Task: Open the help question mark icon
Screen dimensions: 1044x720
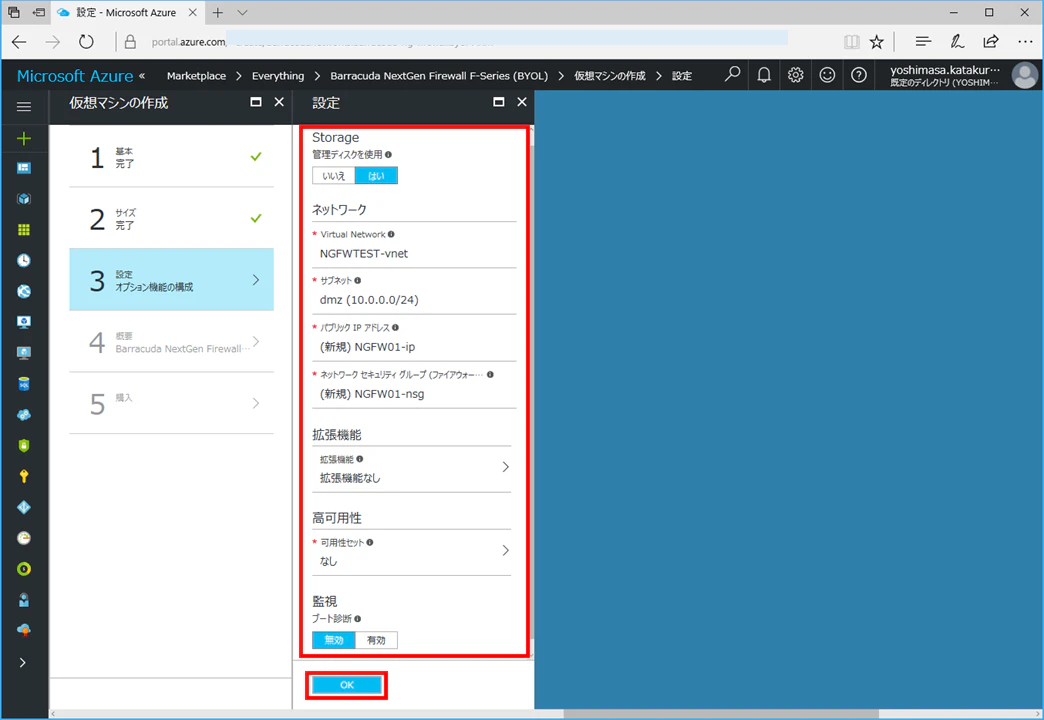Action: click(859, 75)
